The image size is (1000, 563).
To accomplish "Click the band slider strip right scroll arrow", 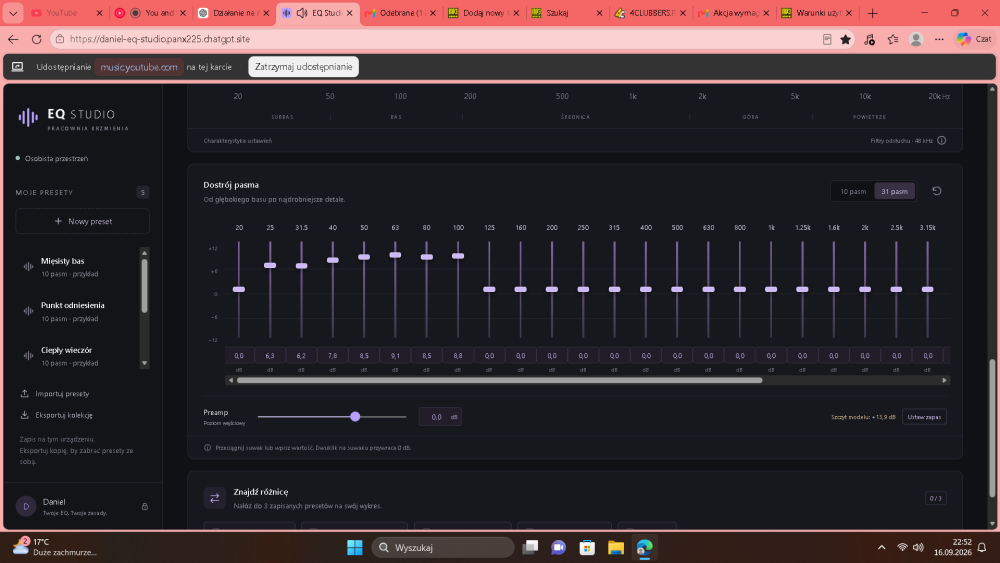I will point(945,380).
